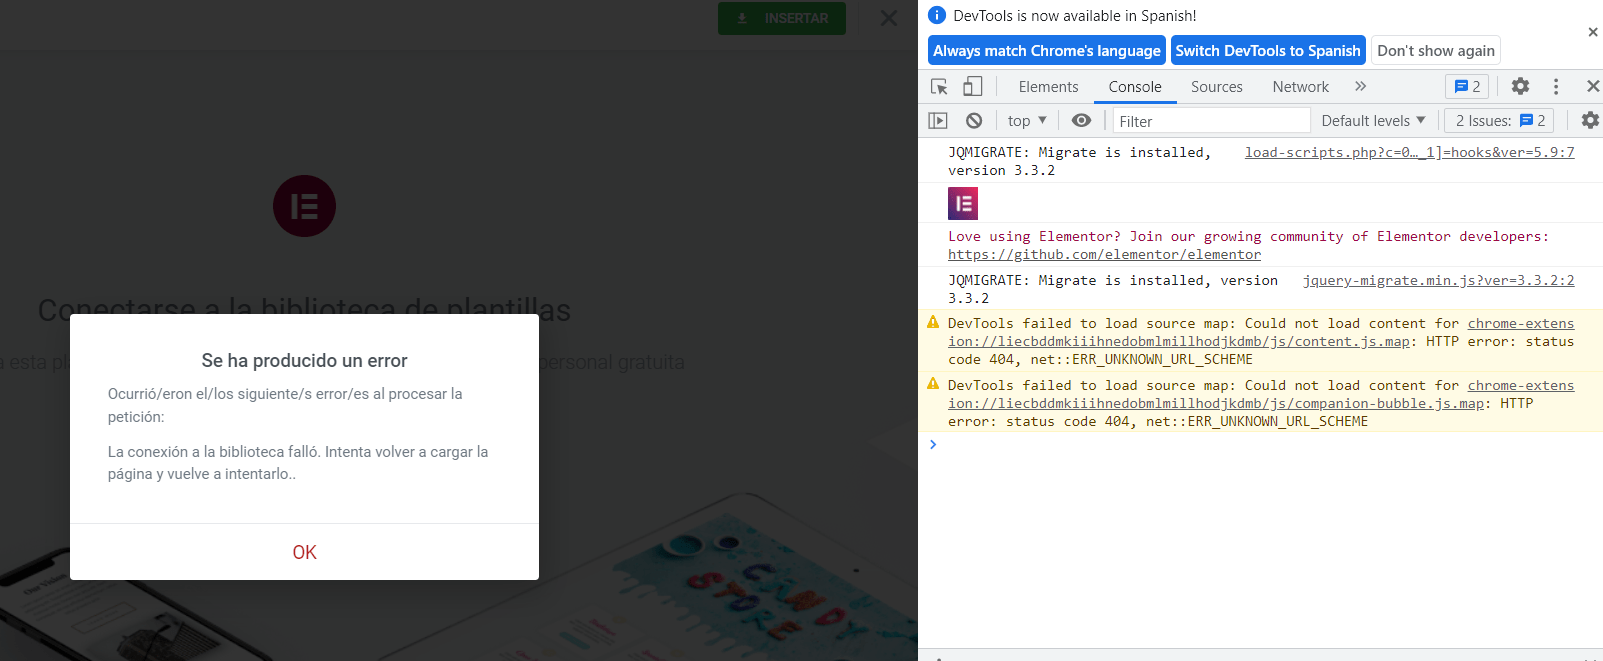Expand more DevTools tabs chevron

(x=1360, y=86)
